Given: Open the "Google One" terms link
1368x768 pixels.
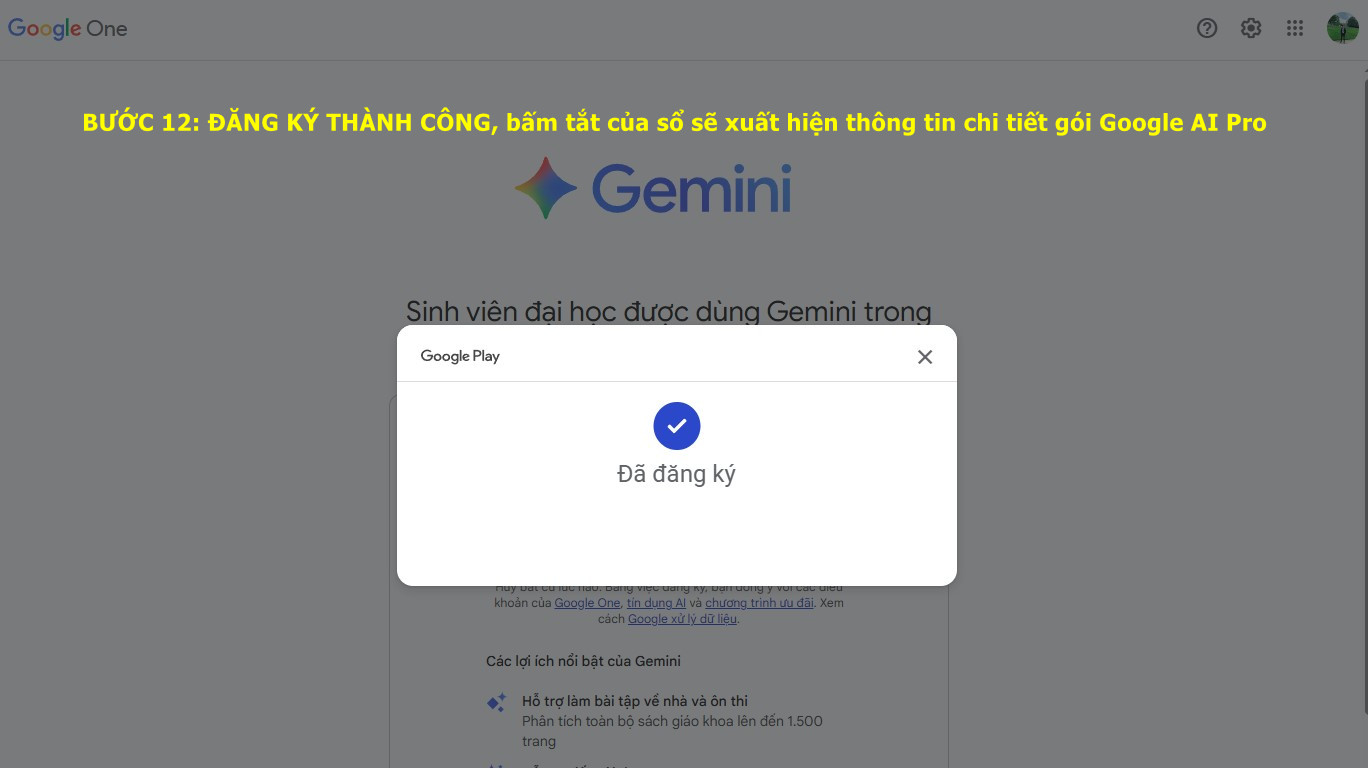Looking at the screenshot, I should tap(588, 603).
